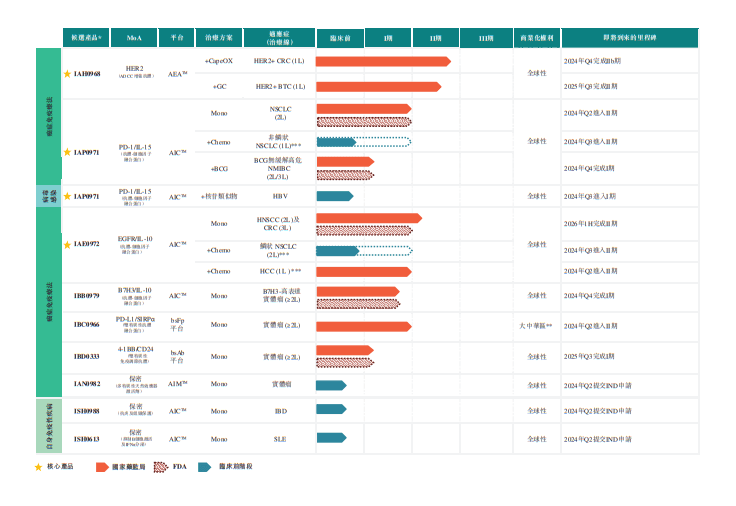
Task: Click the IBB0979 product name
Action: [x=87, y=296]
